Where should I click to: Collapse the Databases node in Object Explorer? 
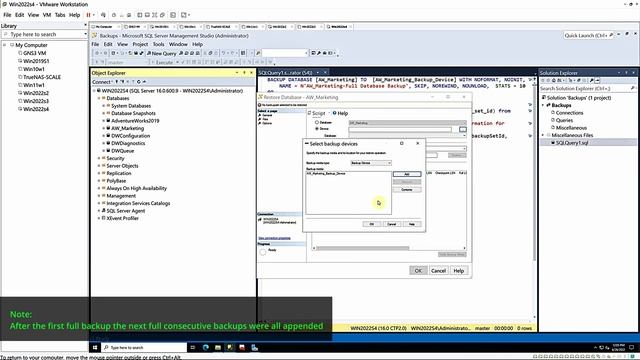click(99, 98)
